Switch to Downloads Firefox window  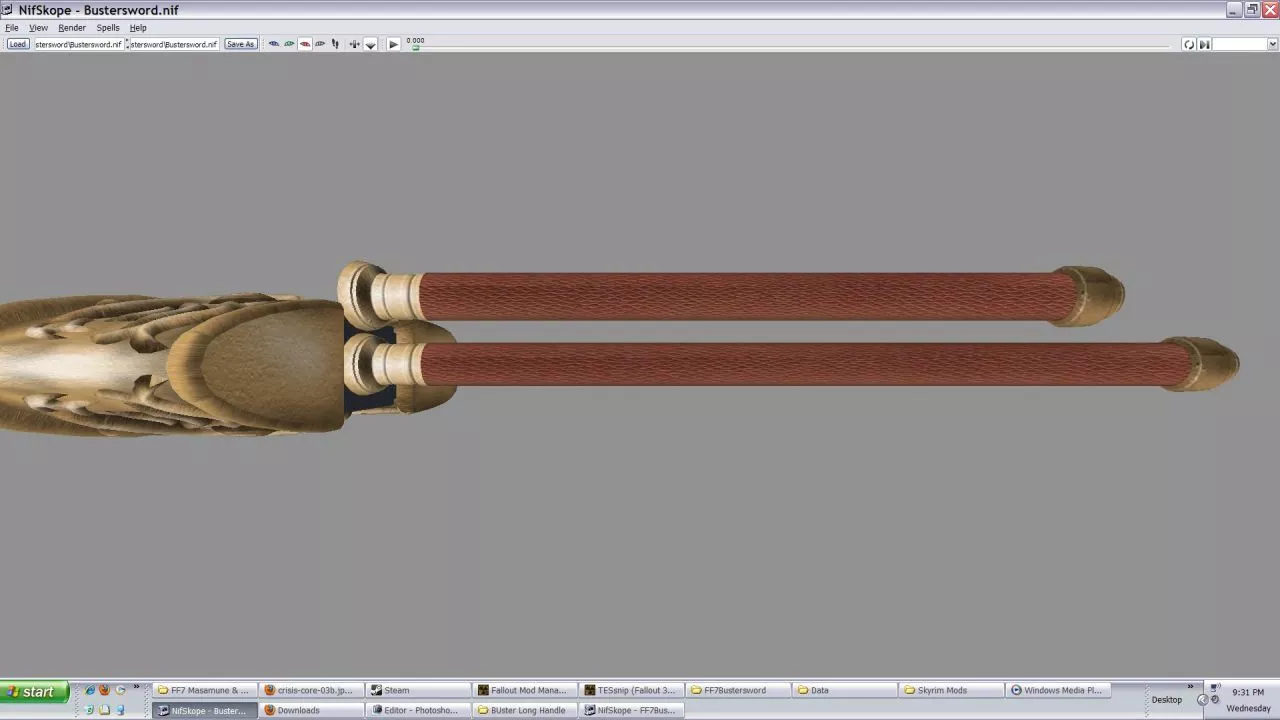click(x=311, y=710)
